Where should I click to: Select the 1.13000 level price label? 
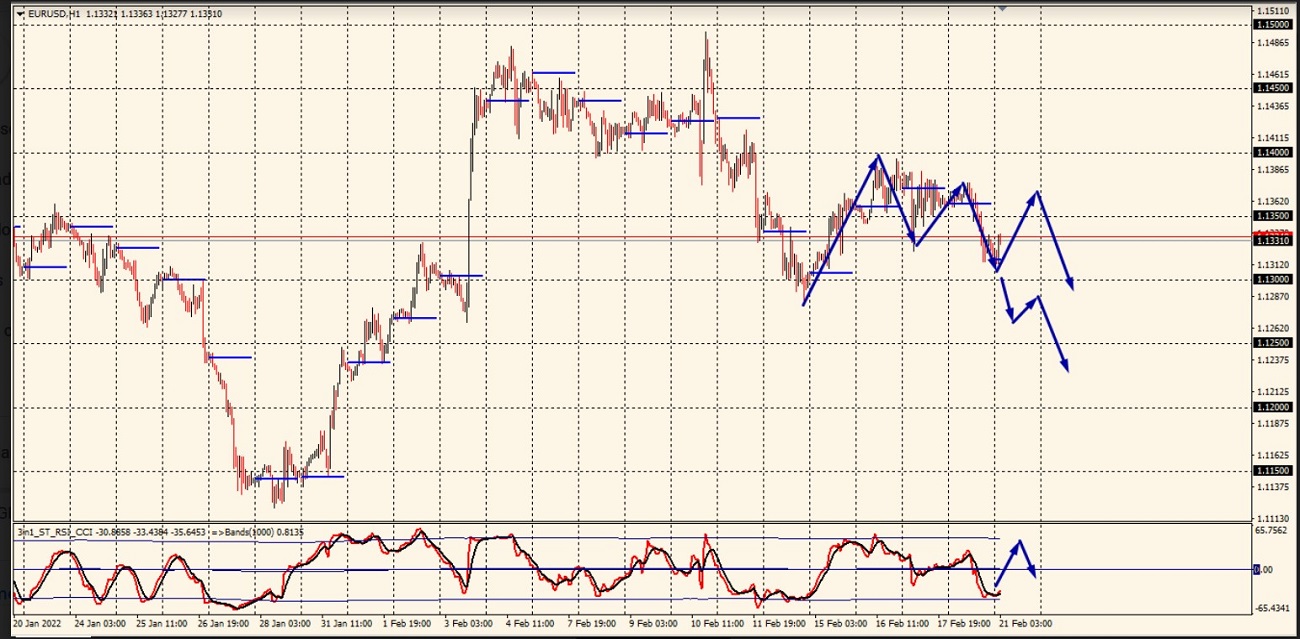pyautogui.click(x=1272, y=279)
